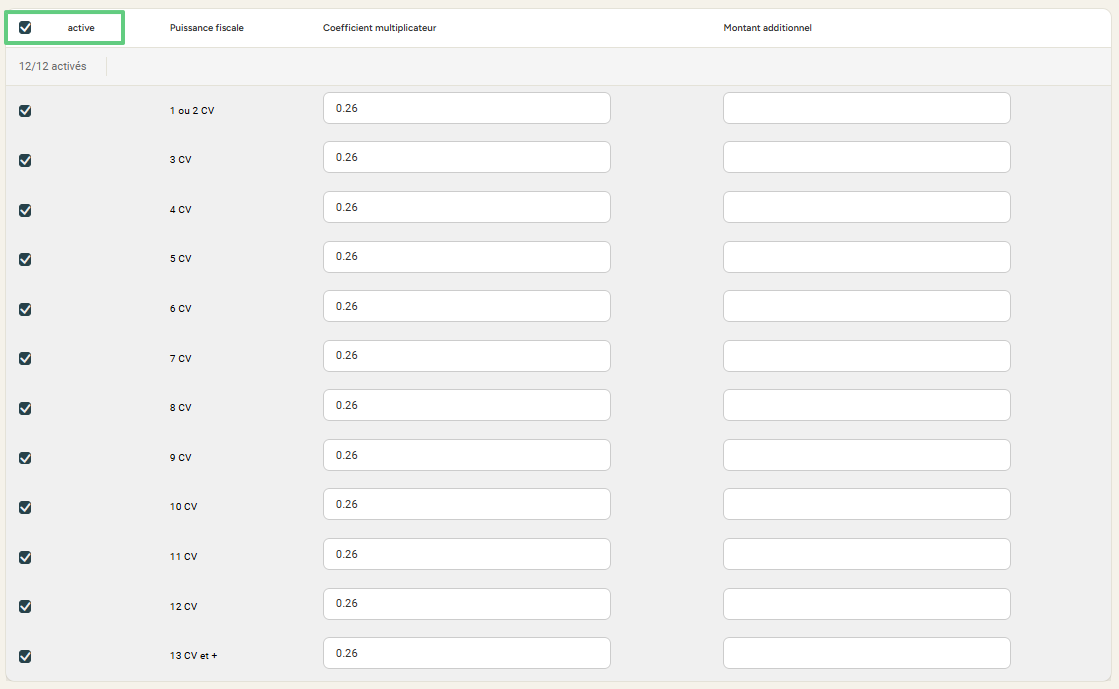Uncheck the 3 CV row checkbox
The height and width of the screenshot is (689, 1119).
[x=25, y=161]
